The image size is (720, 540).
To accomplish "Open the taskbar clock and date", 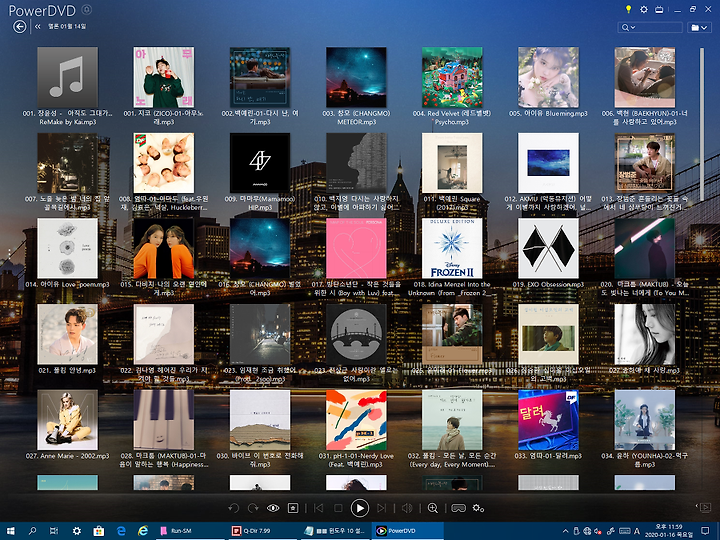I will pos(669,531).
